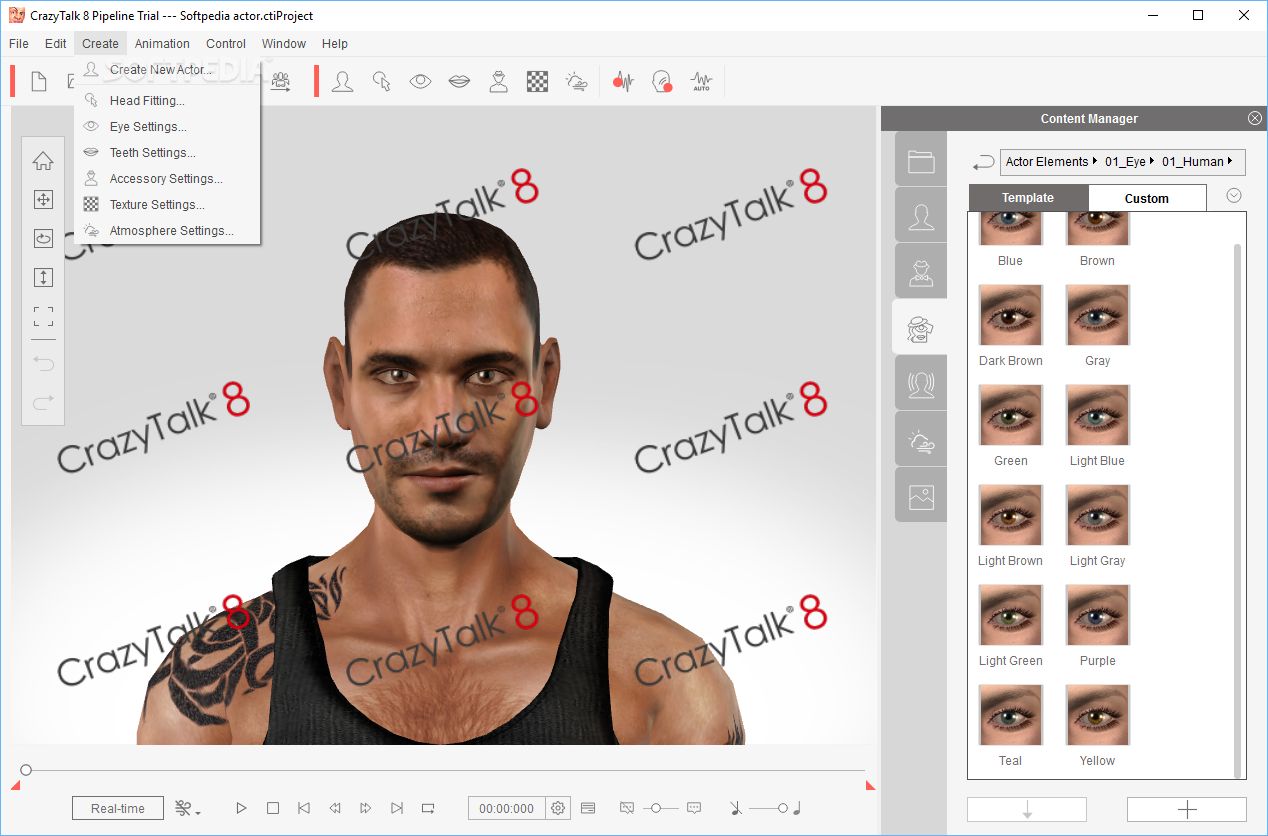This screenshot has height=836, width=1268.
Task: Click the Auto motion waveform icon
Action: [x=701, y=81]
